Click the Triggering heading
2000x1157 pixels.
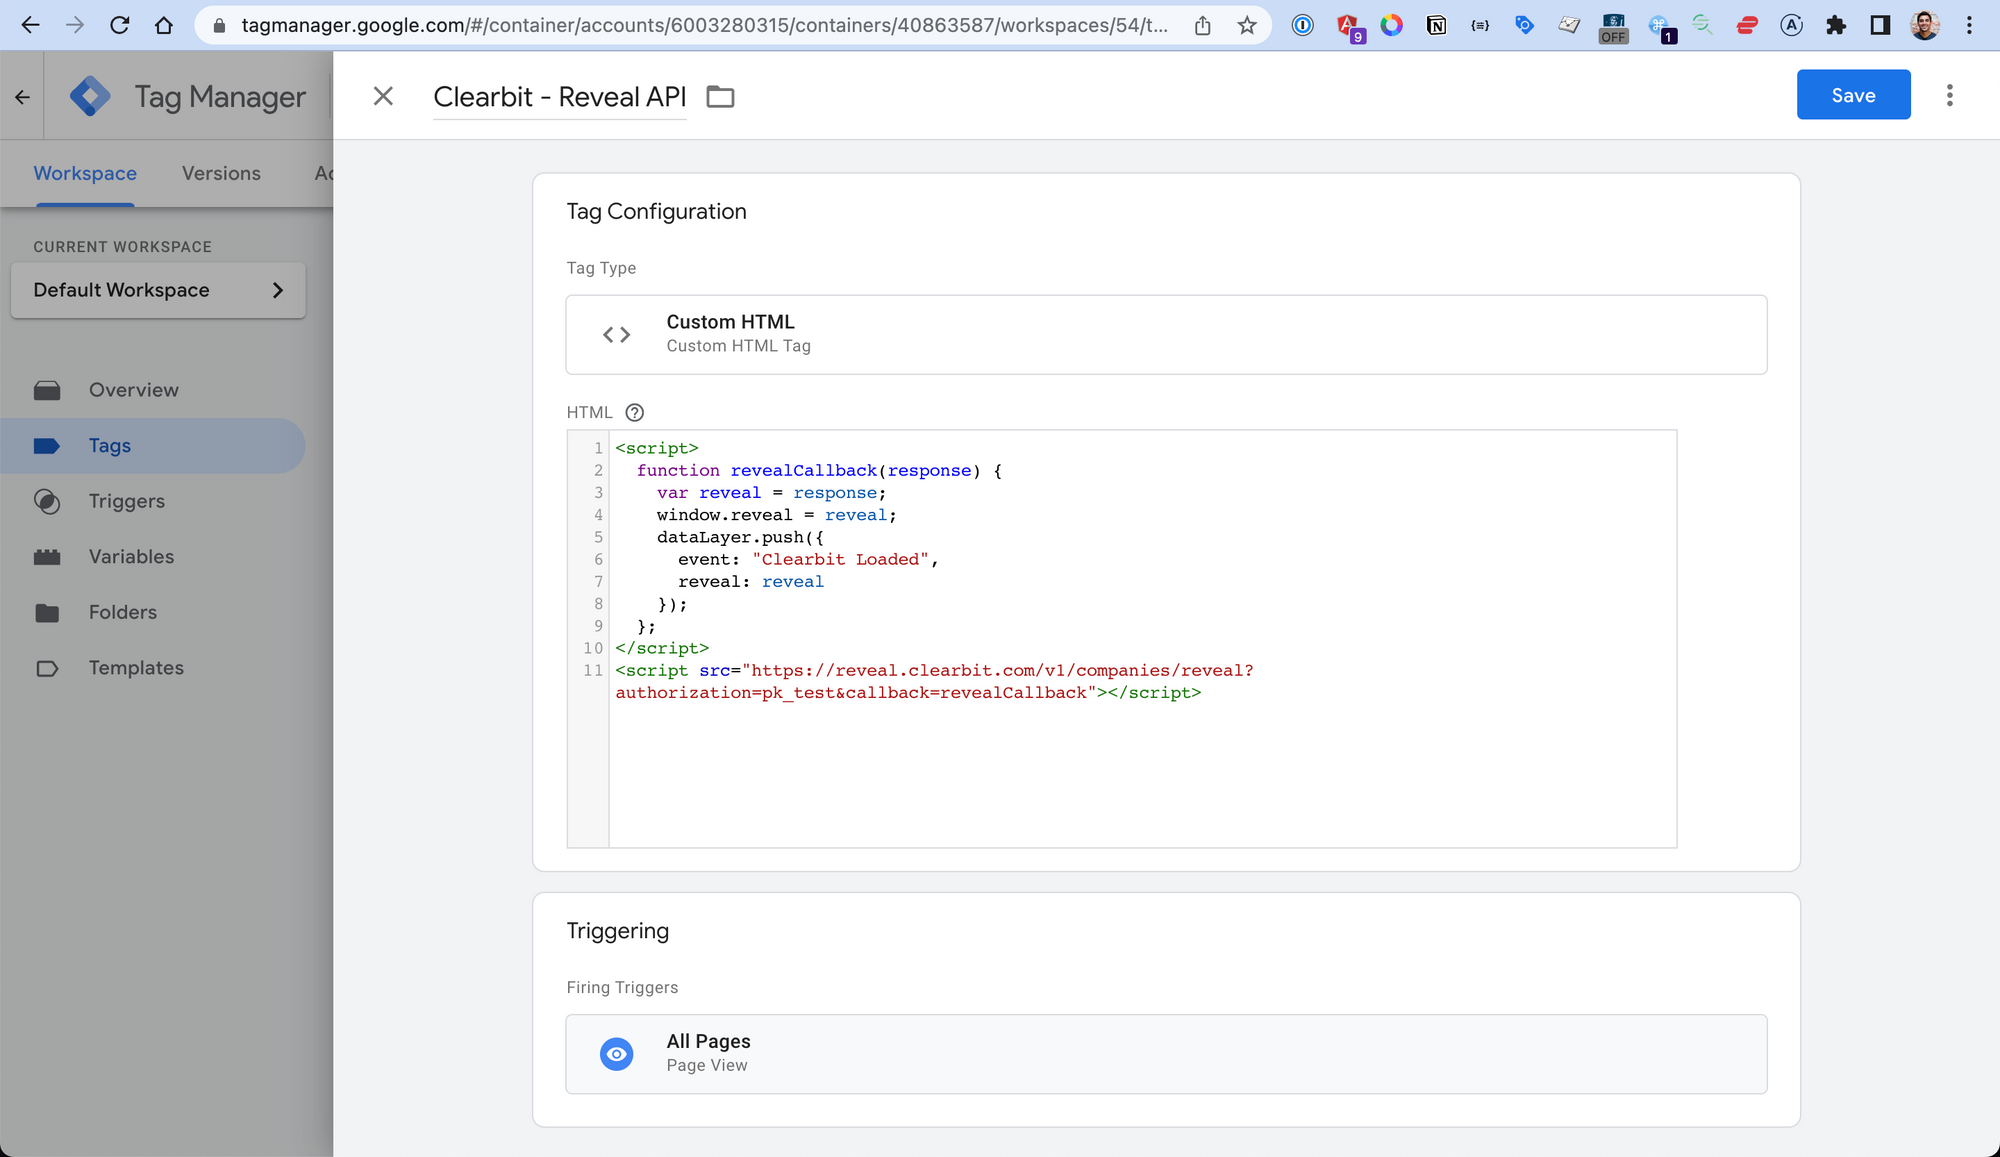(x=617, y=931)
